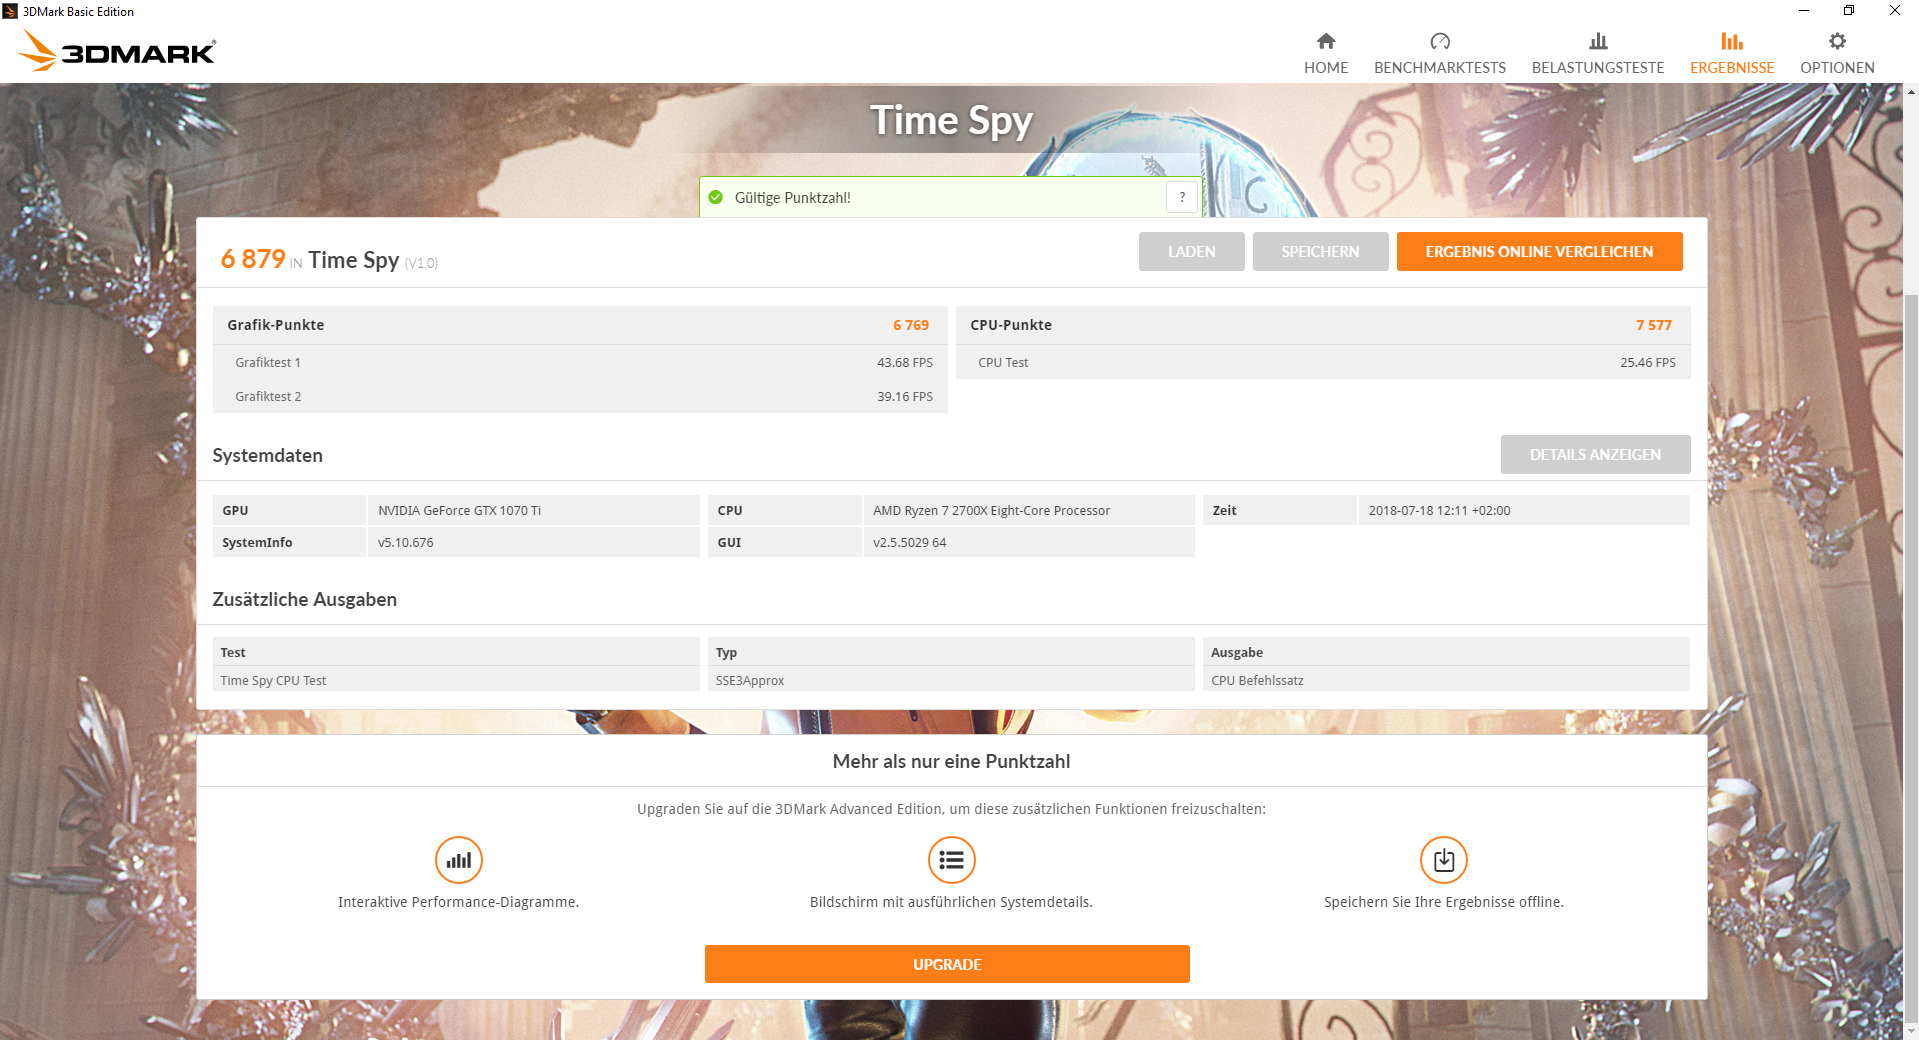Screen dimensions: 1919x1040
Task: Click the Grafik-Punkte value 6 769
Action: point(911,325)
